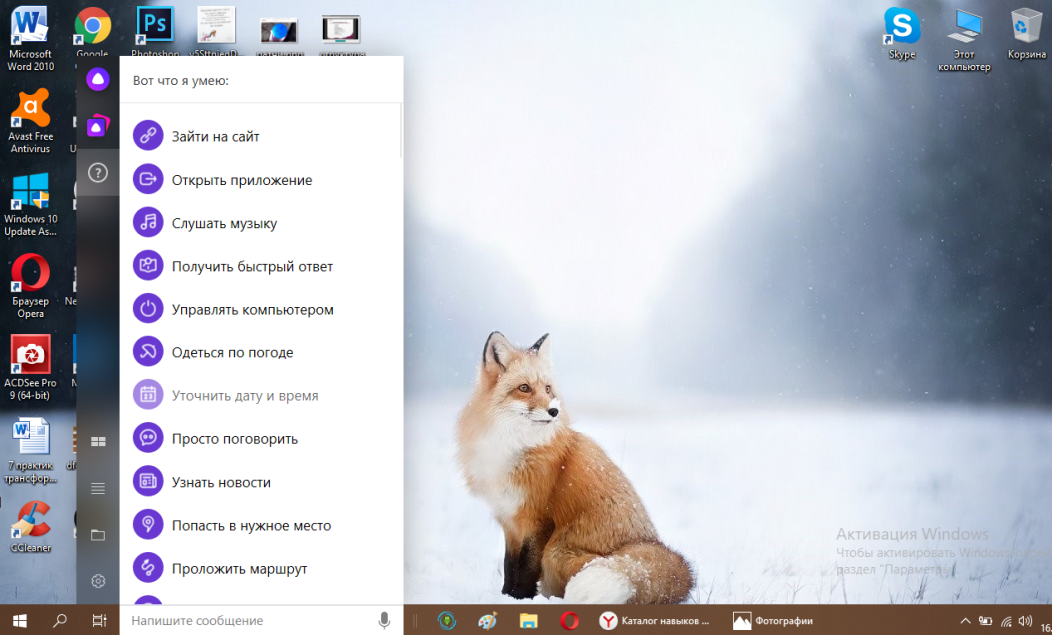Expand the hidden system tray icons arrow
The width and height of the screenshot is (1052, 635).
(965, 621)
